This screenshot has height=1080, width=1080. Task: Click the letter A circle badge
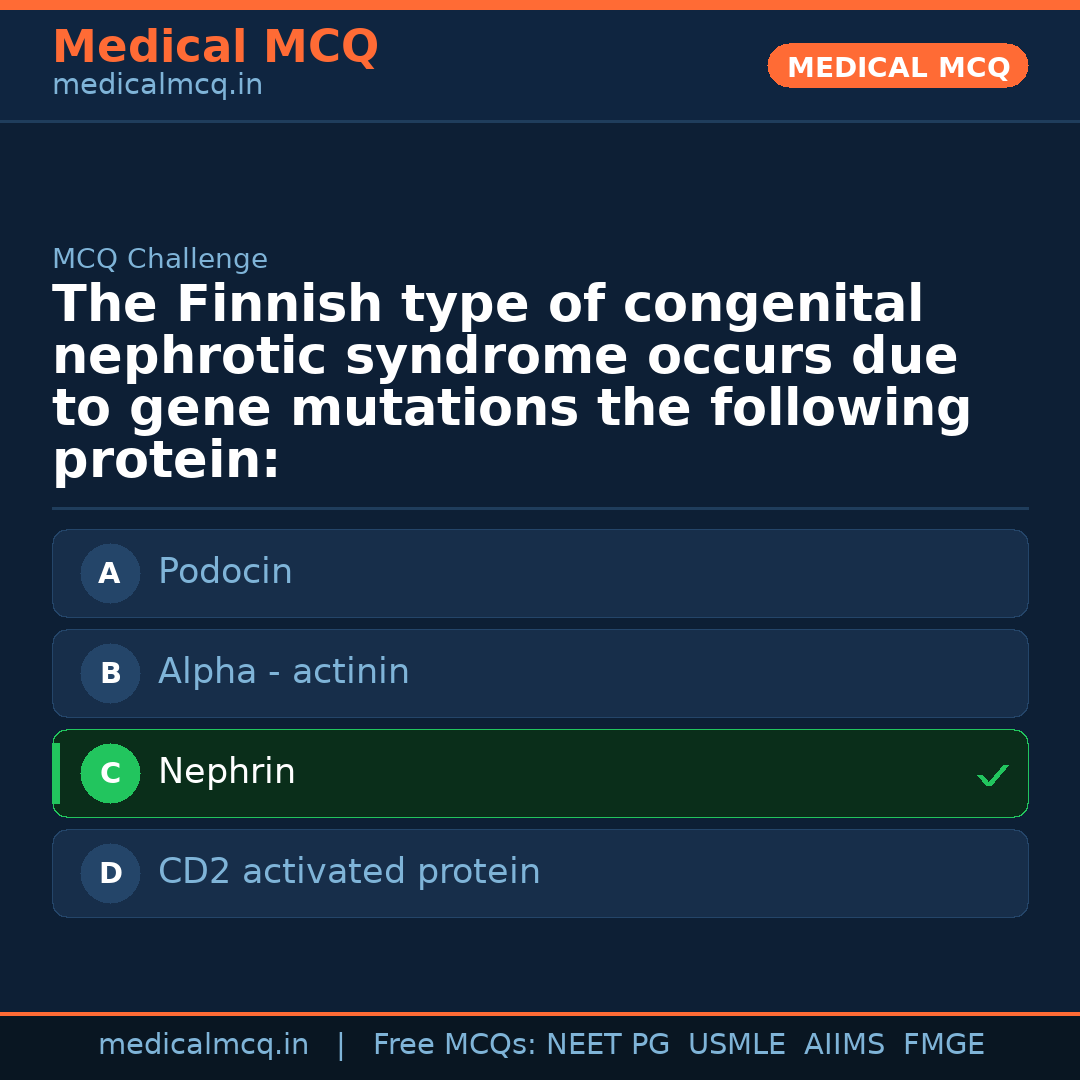coord(110,573)
